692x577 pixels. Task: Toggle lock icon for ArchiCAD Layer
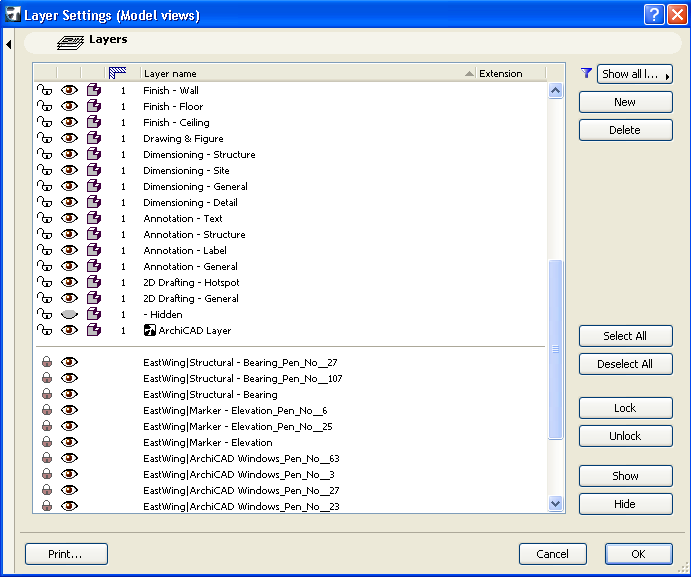tap(44, 331)
